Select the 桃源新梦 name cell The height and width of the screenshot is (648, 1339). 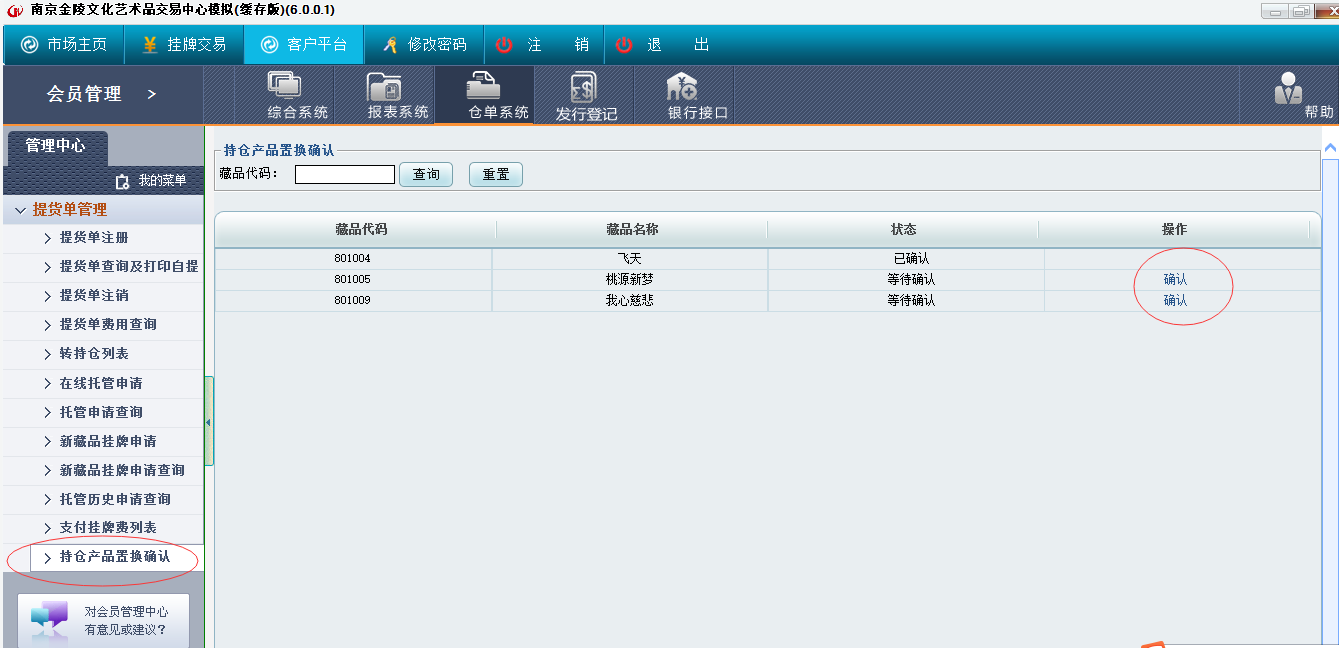[630, 280]
